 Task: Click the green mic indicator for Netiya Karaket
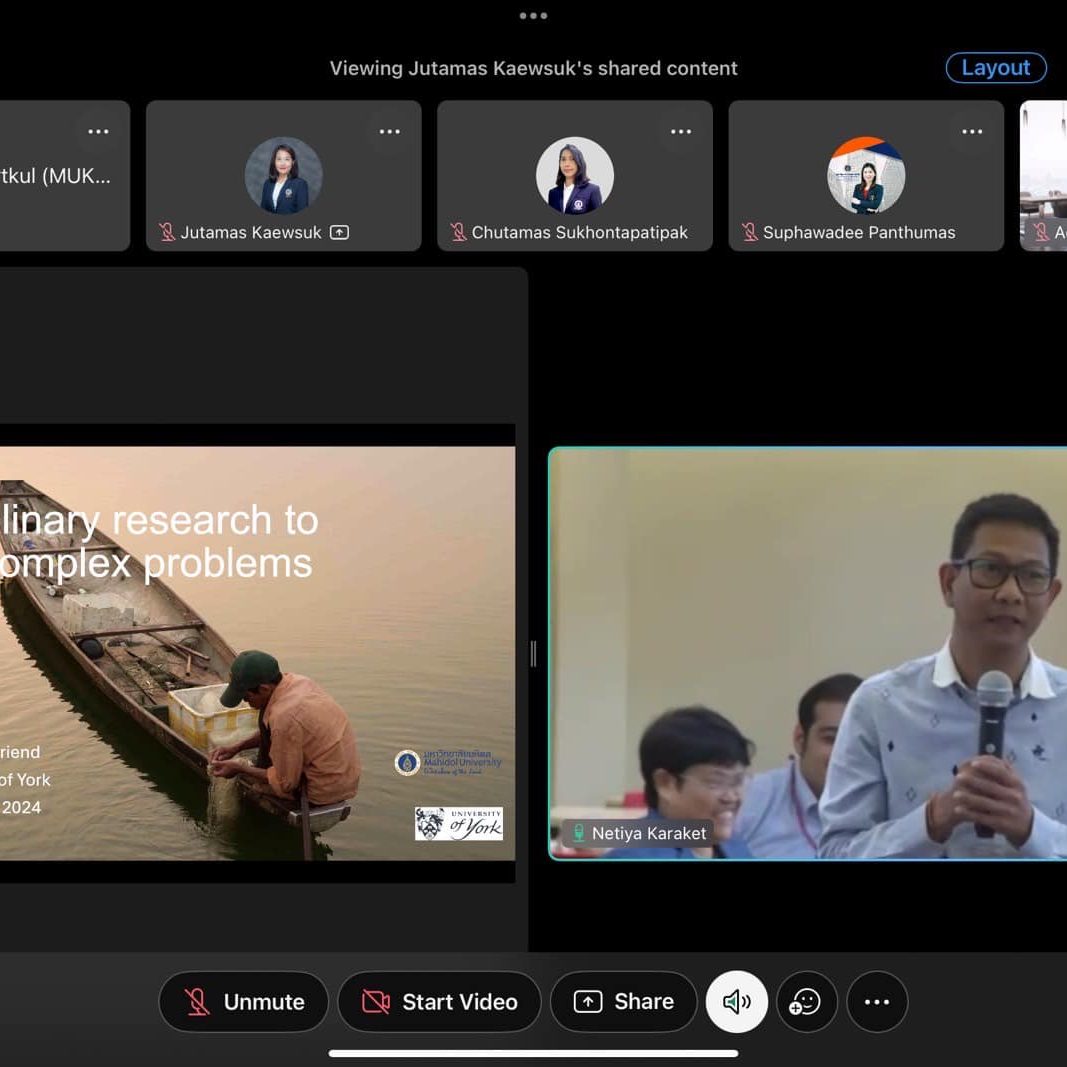coord(578,833)
